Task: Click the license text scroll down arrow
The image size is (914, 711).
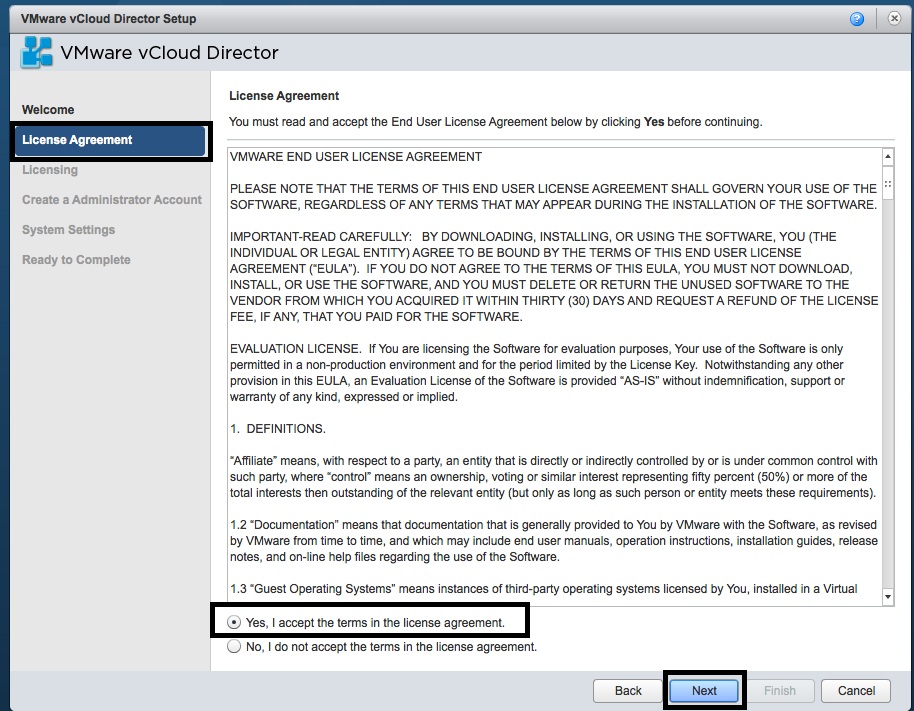Action: [887, 597]
